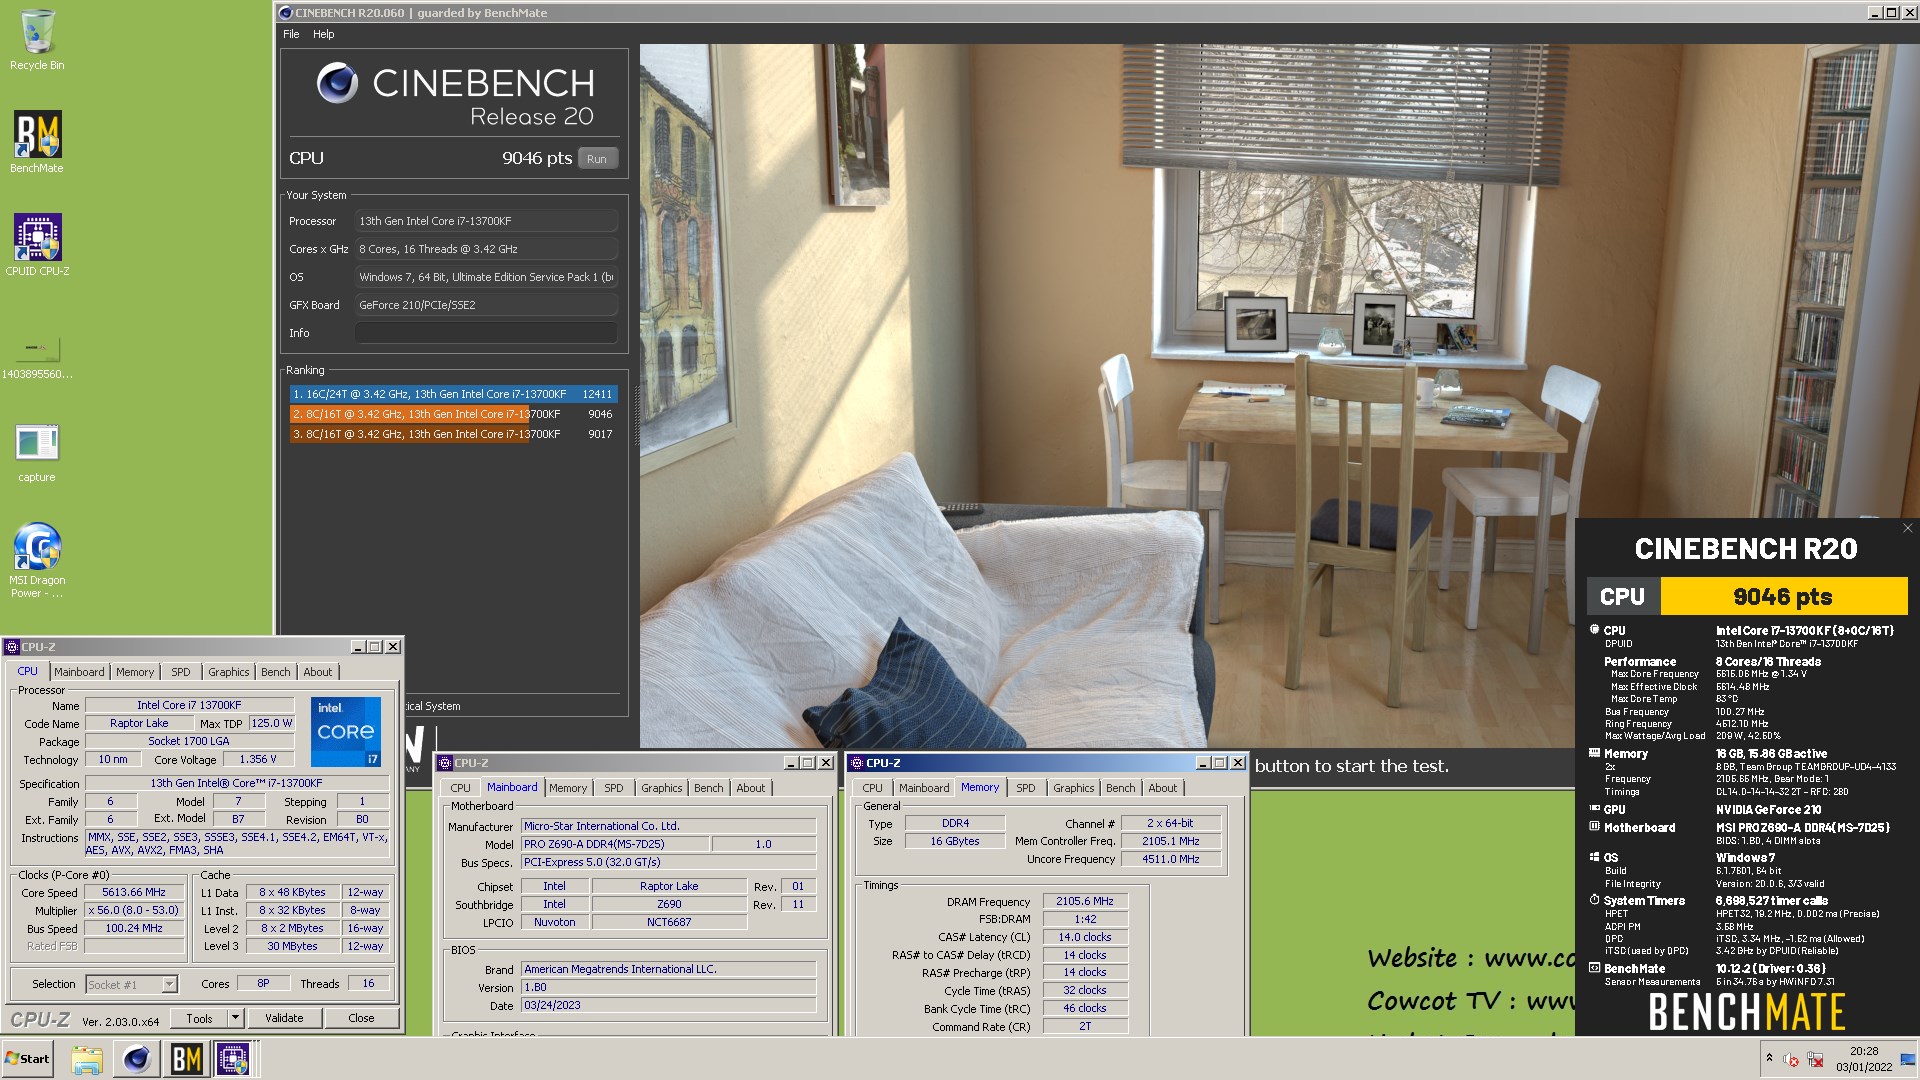This screenshot has width=1920, height=1080.
Task: Open the Socket #1 selection combo box
Action: [x=131, y=985]
